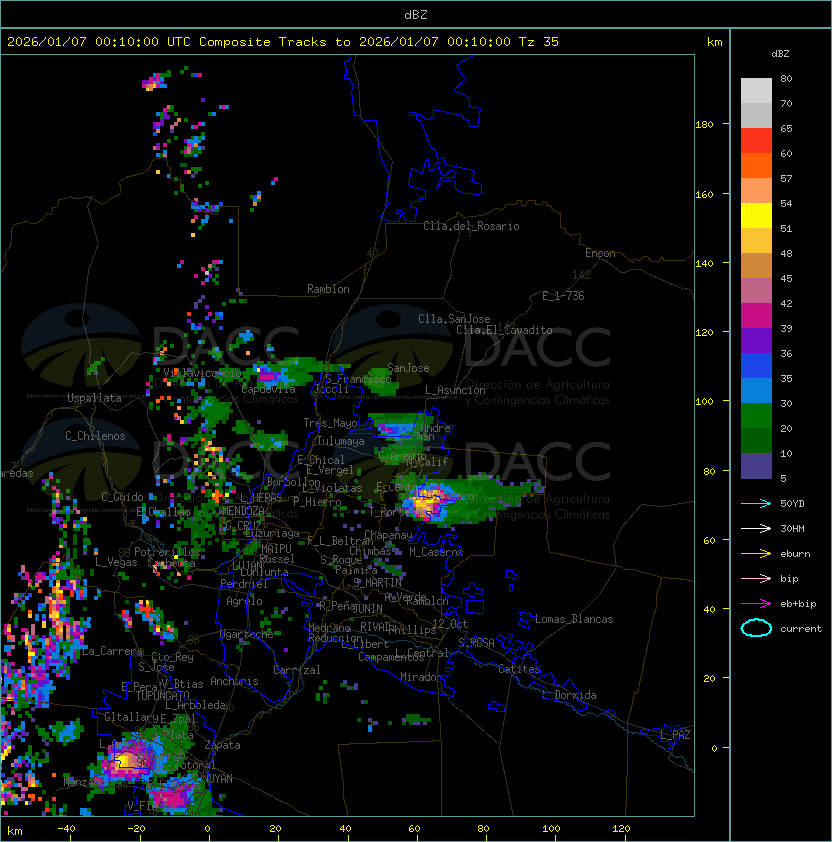Click the 'Lomas_Blancas' map label
This screenshot has height=842, width=832.
(574, 619)
